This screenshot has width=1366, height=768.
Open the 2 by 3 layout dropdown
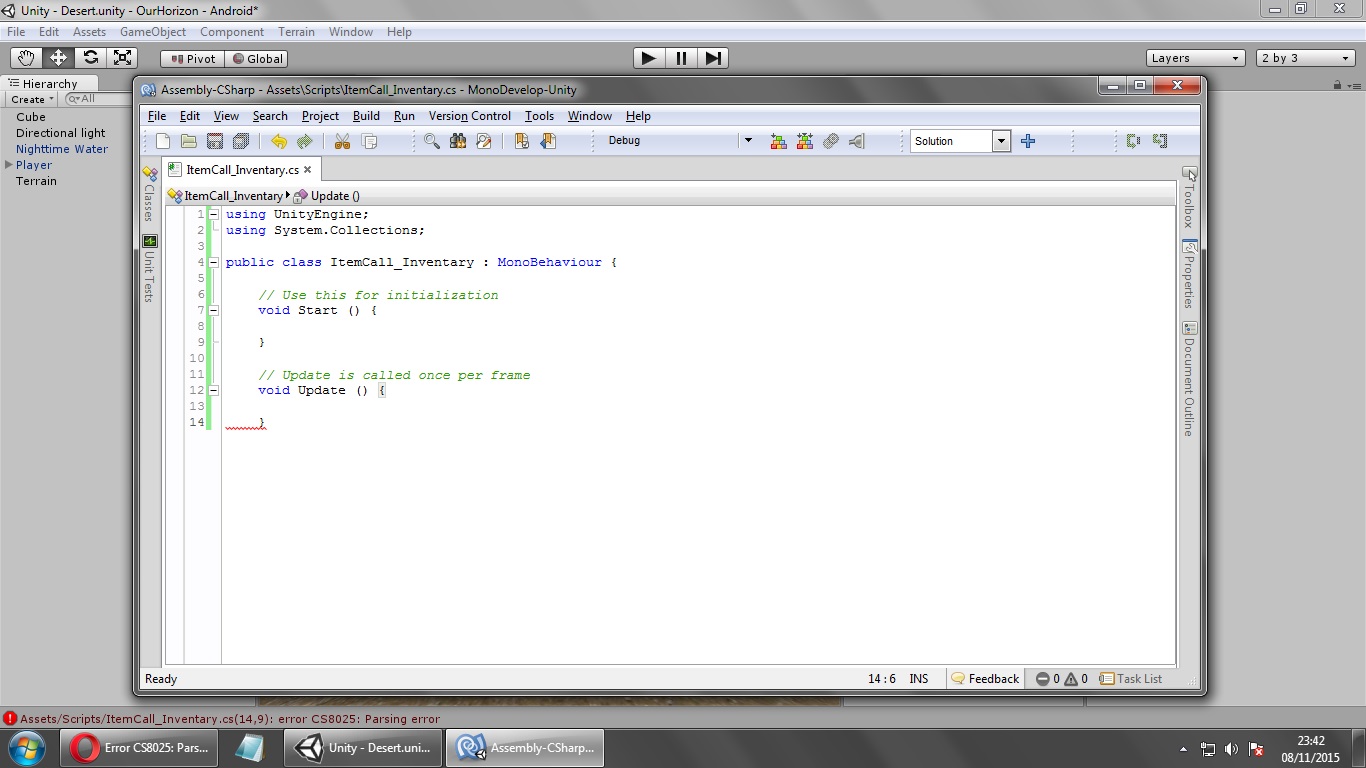click(x=1306, y=58)
